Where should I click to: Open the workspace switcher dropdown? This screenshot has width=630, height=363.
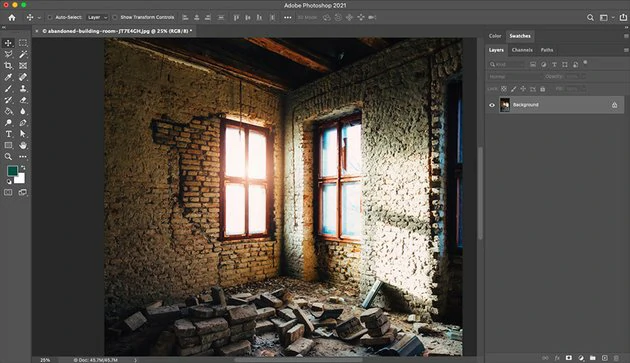point(606,17)
